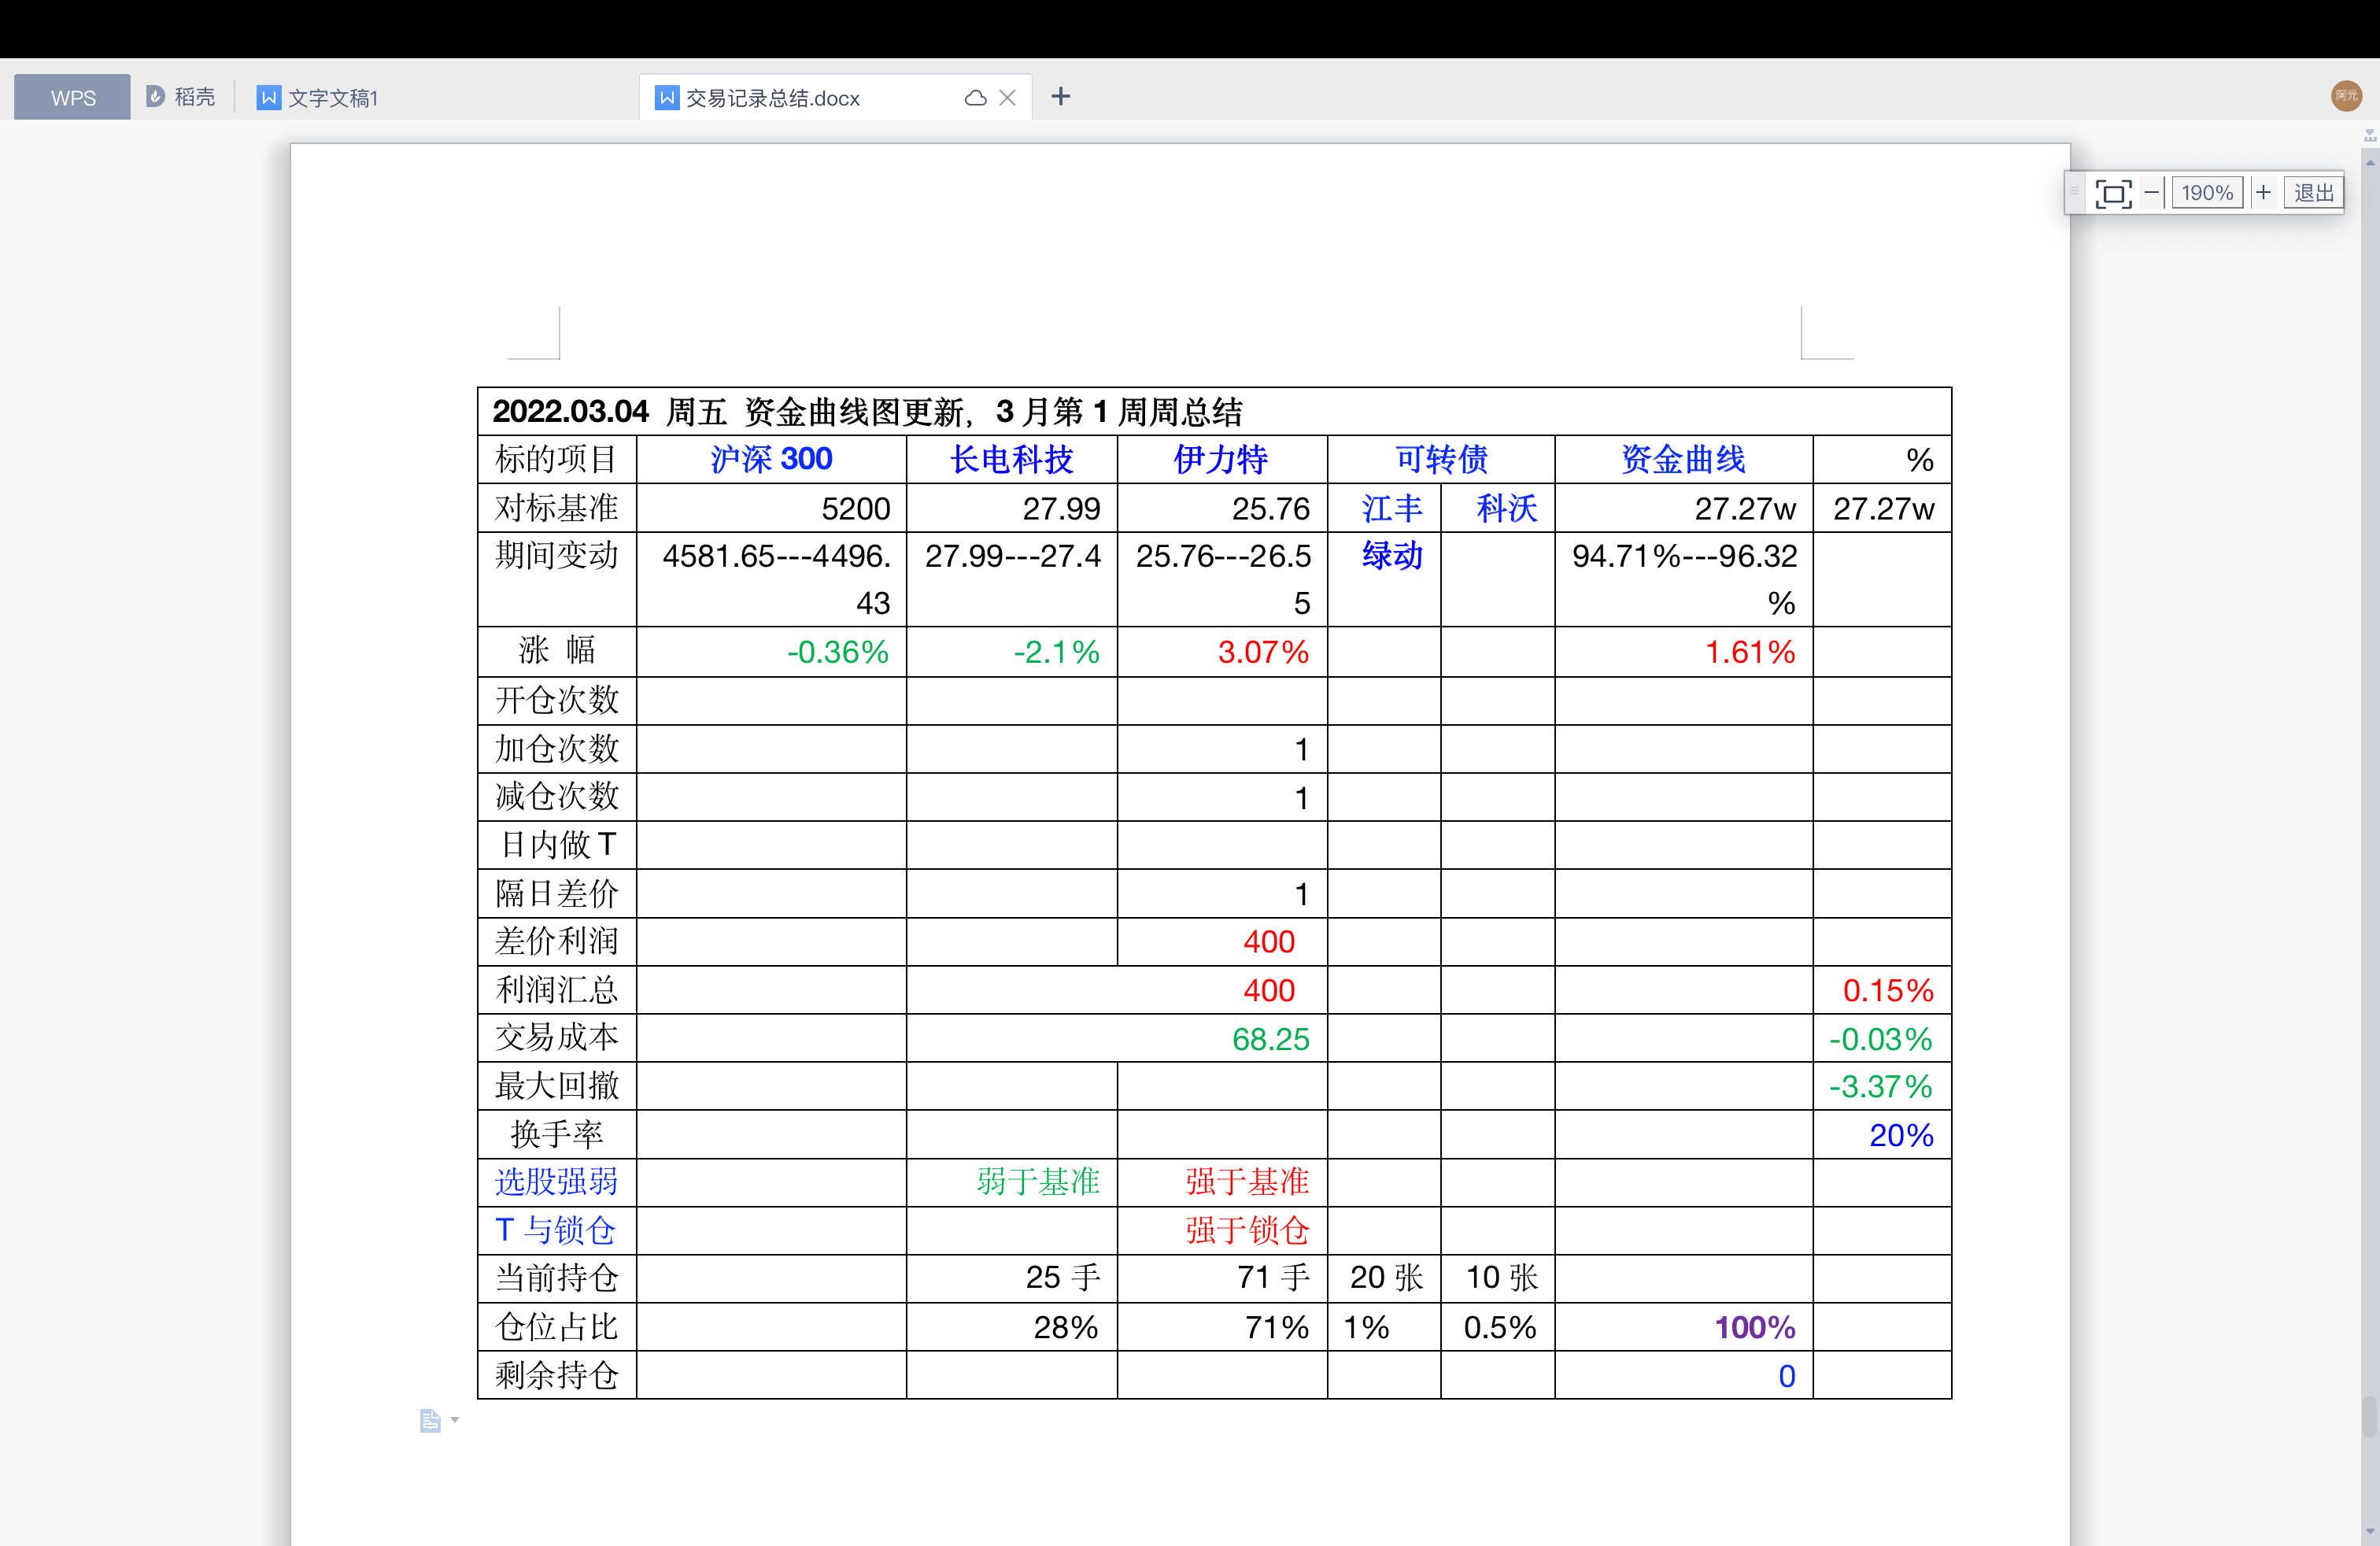Expand the paste options dropdown arrow
The height and width of the screenshot is (1546, 2380).
coord(455,1420)
